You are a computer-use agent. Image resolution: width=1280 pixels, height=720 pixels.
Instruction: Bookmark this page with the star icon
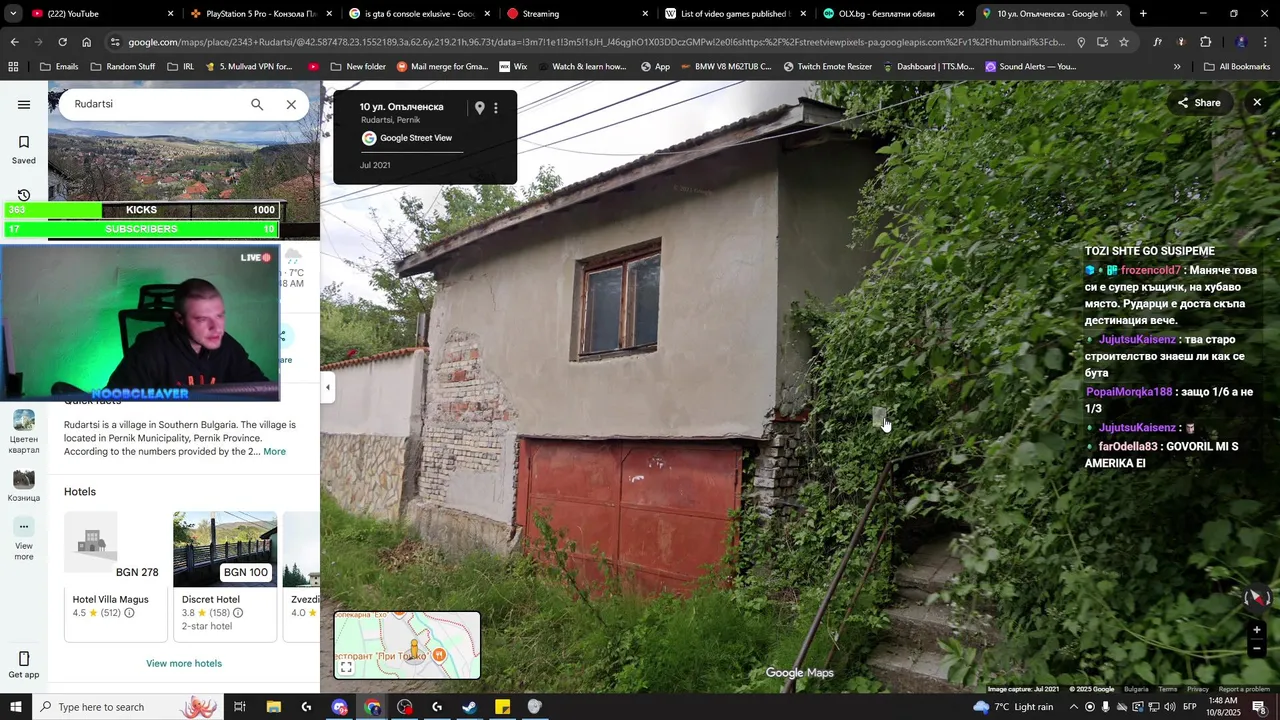coord(1124,42)
